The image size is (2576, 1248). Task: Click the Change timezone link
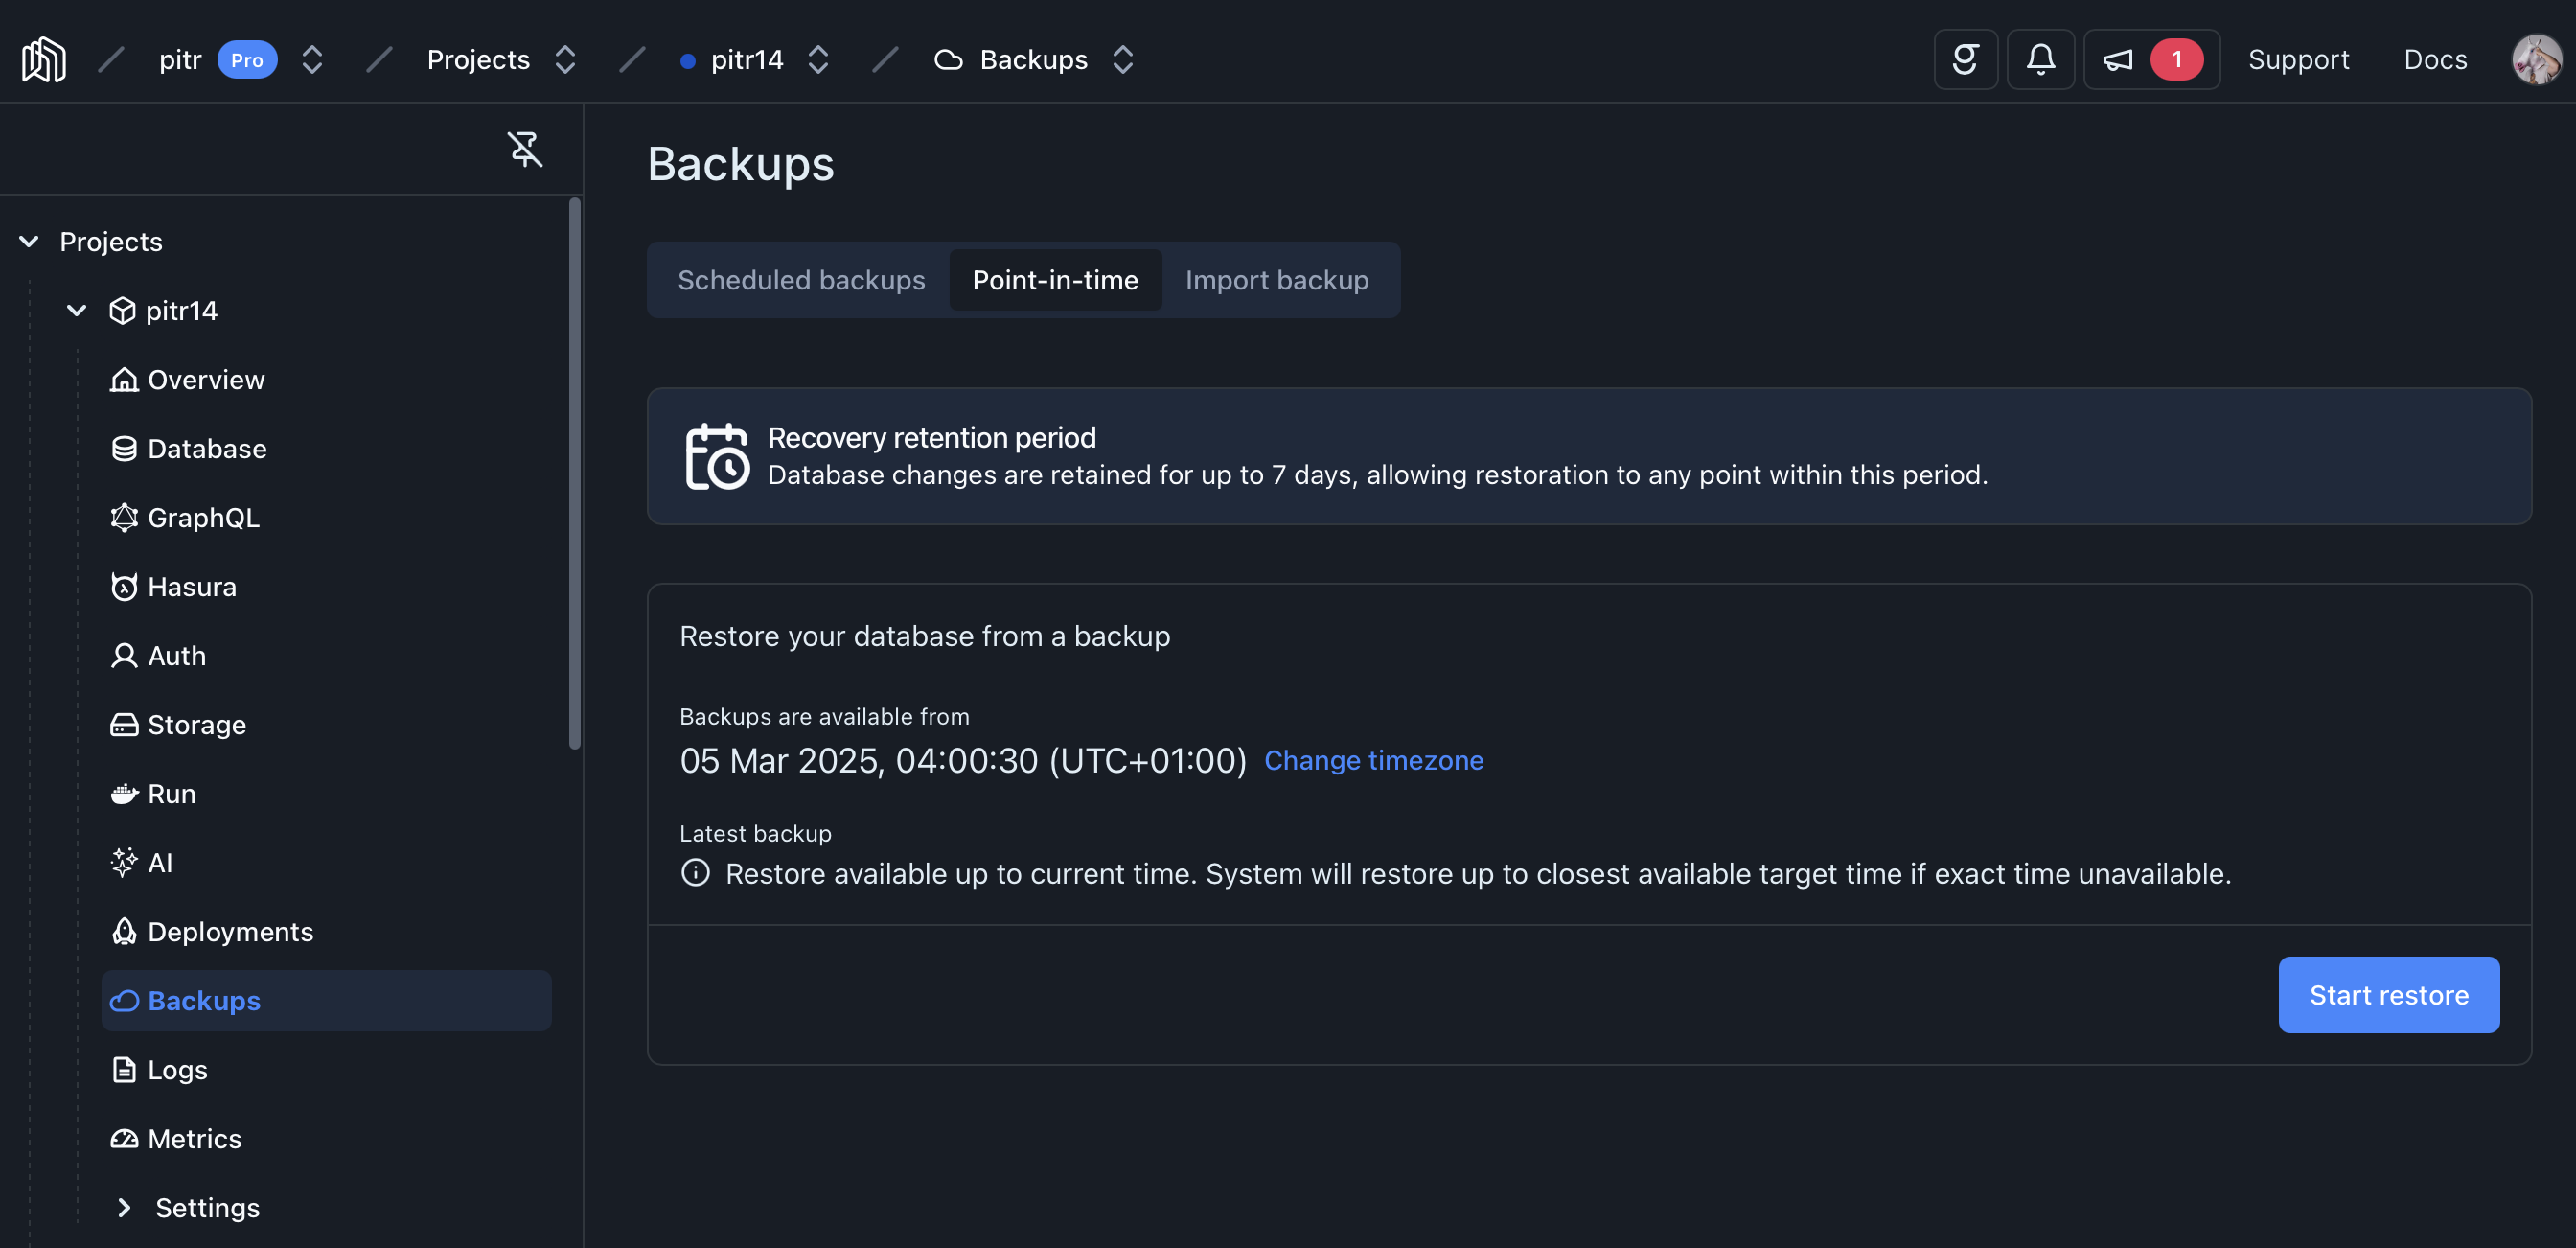point(1373,761)
